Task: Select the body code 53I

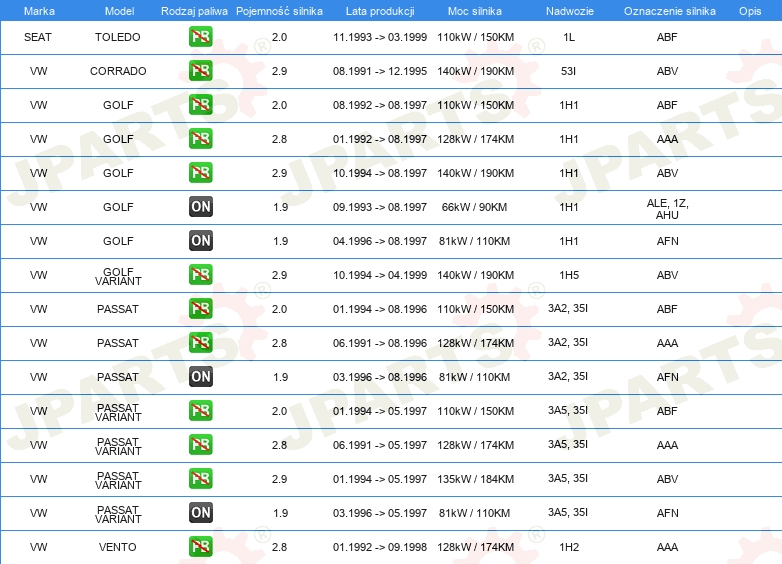Action: [x=569, y=71]
